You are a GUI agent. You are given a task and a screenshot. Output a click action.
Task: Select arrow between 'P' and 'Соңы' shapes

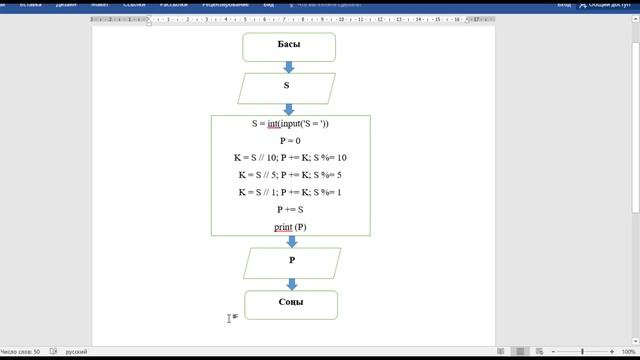click(x=292, y=284)
